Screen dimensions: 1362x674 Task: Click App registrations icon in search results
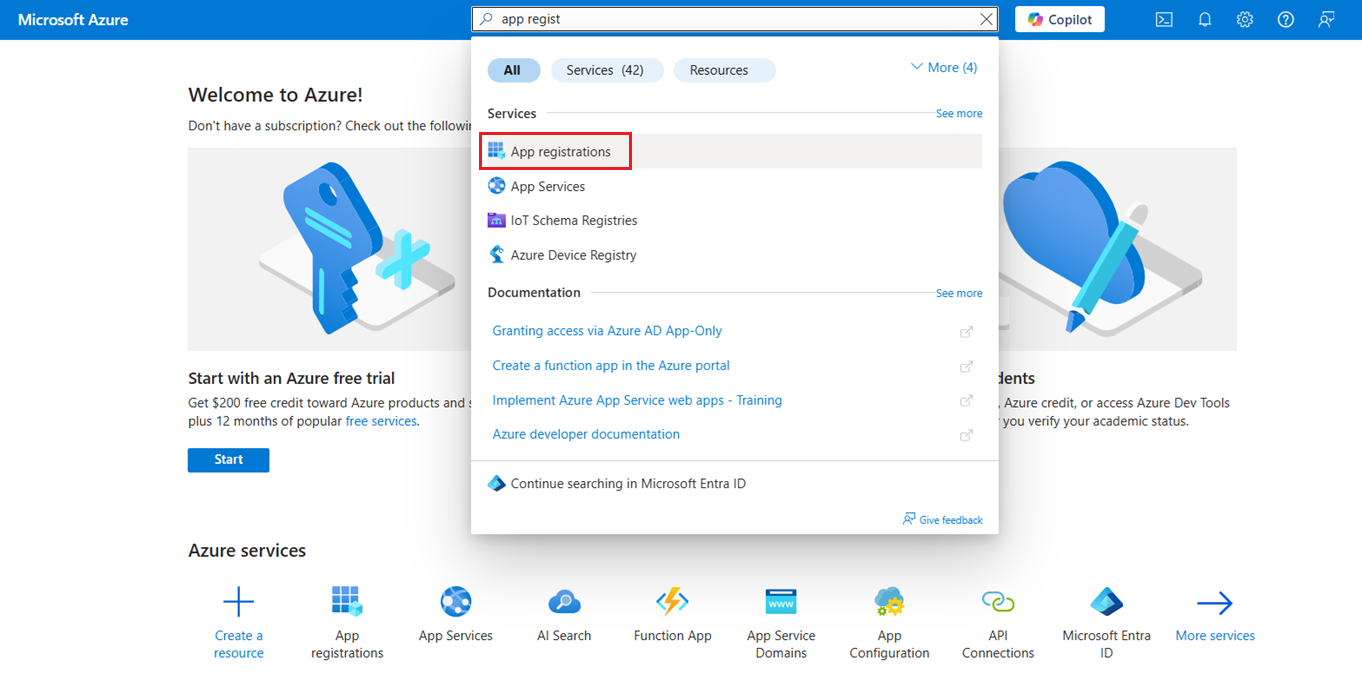[496, 151]
